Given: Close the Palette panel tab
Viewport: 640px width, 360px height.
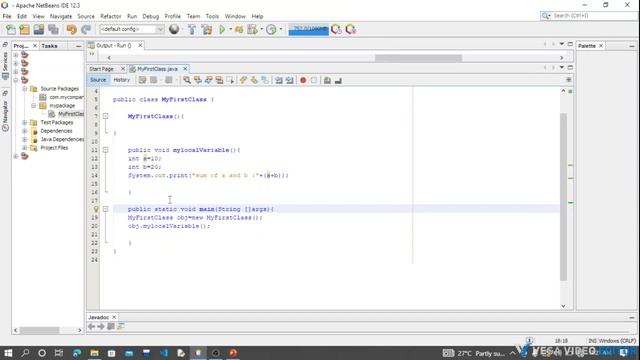Looking at the screenshot, I should point(601,46).
